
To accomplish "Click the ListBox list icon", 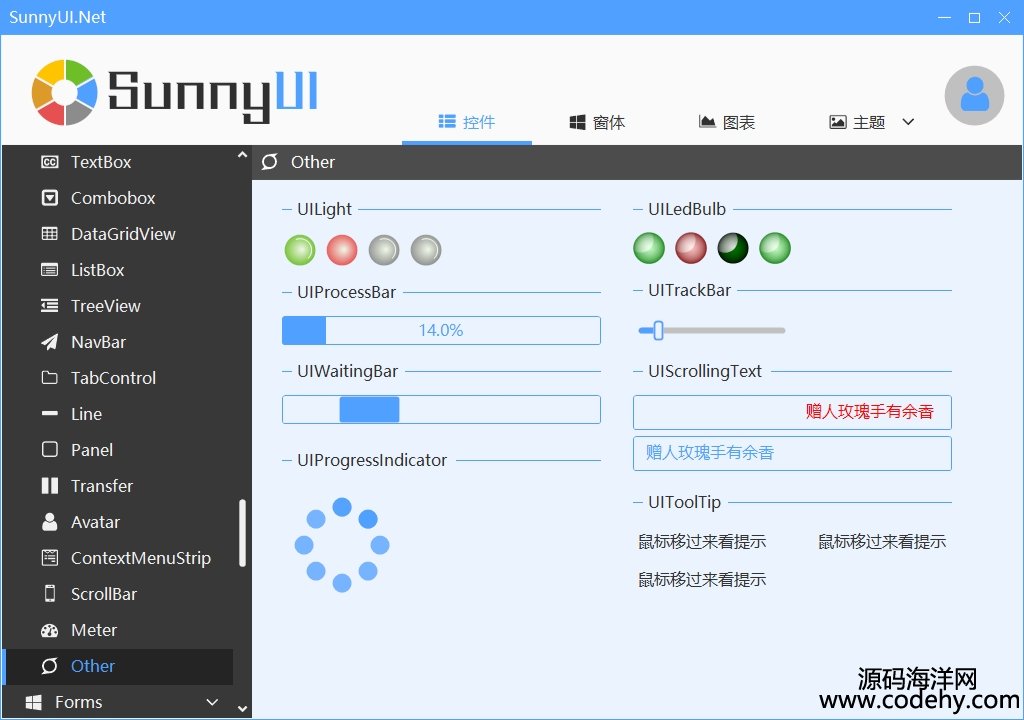I will pyautogui.click(x=50, y=269).
